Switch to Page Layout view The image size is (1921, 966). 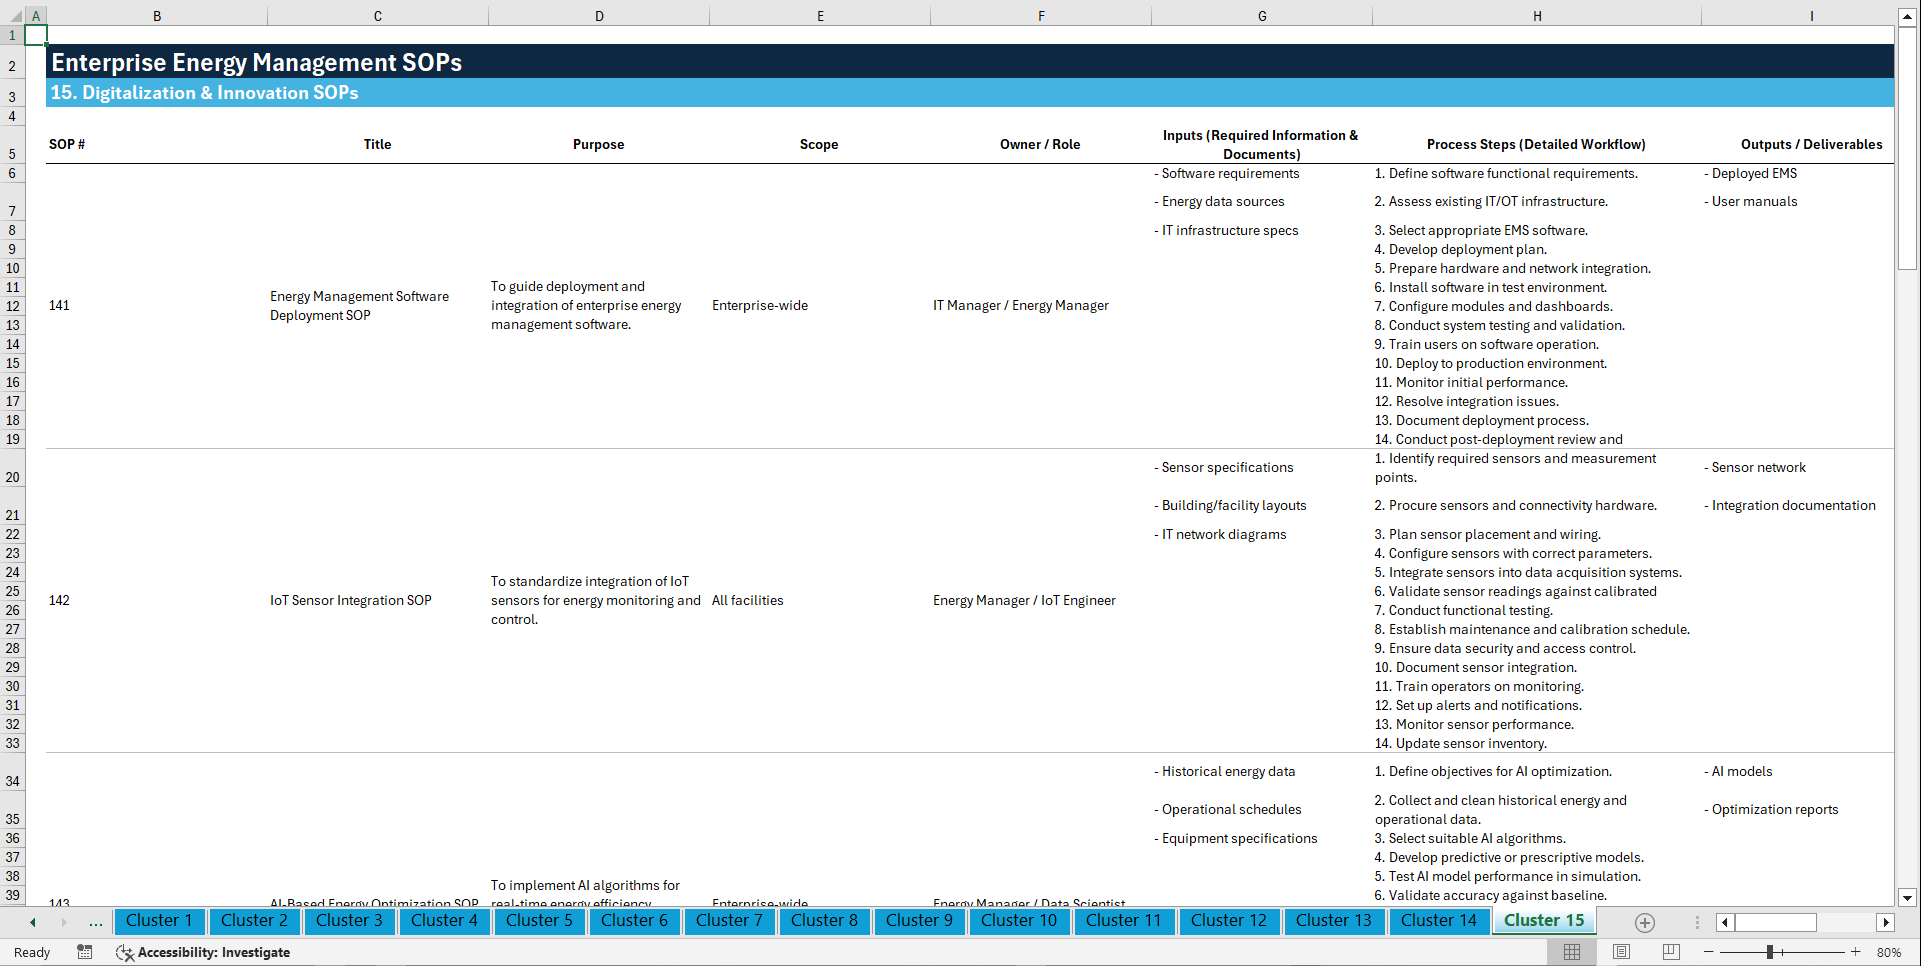1621,952
